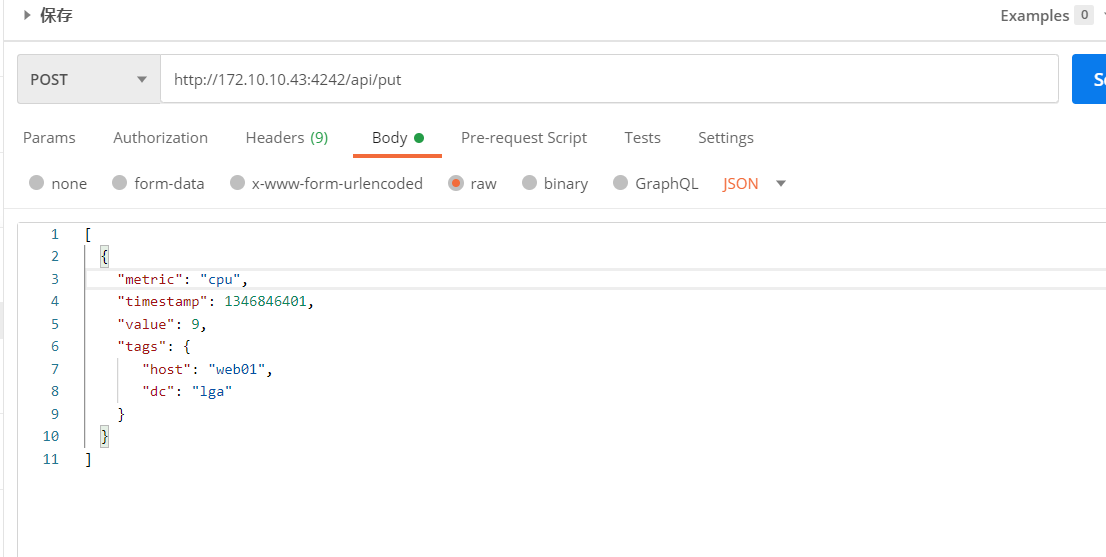Expand the 保存 request description triangle
Viewport: 1106px width, 557px height.
(x=27, y=15)
